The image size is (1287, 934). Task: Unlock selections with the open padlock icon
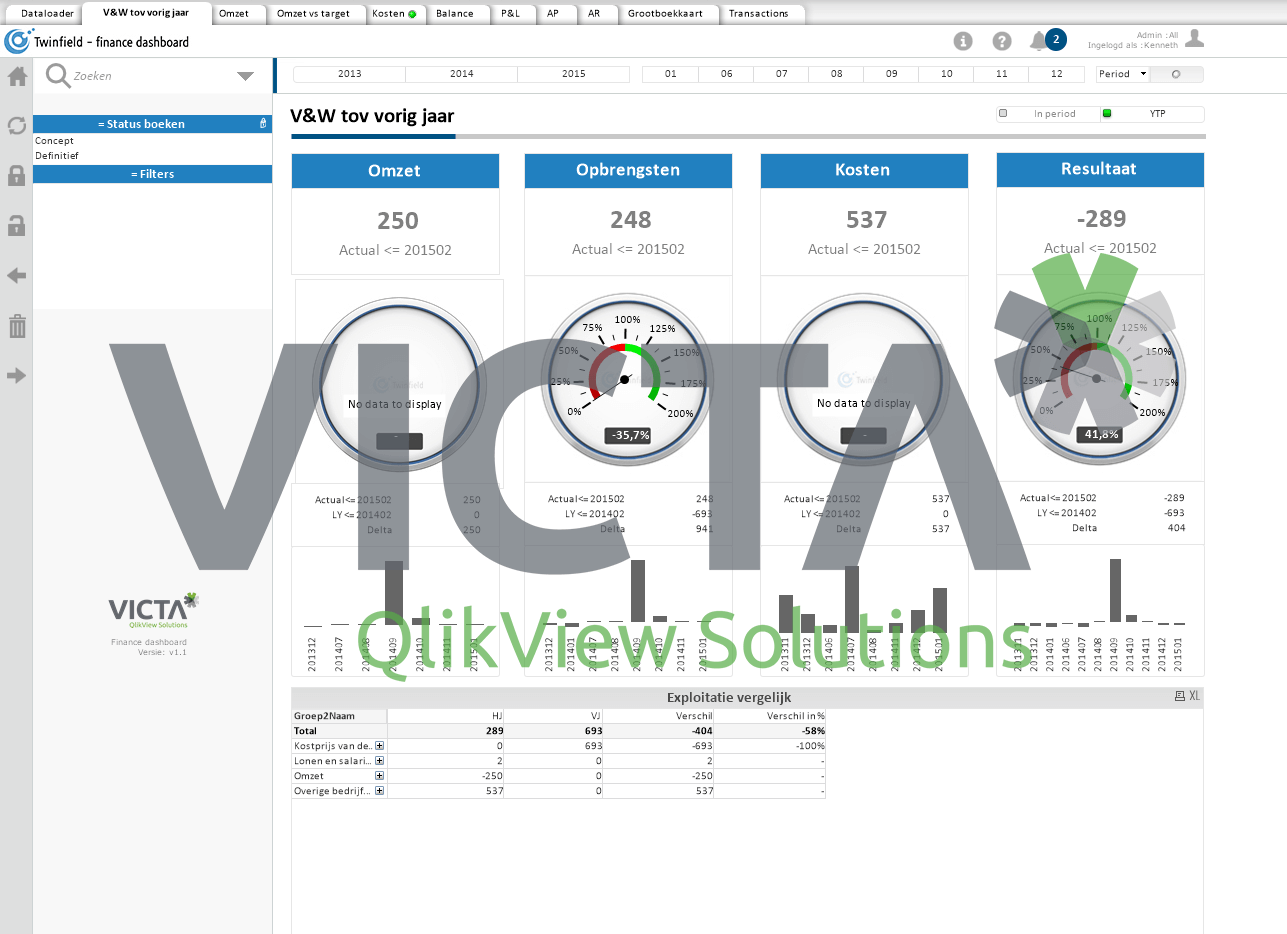[16, 226]
